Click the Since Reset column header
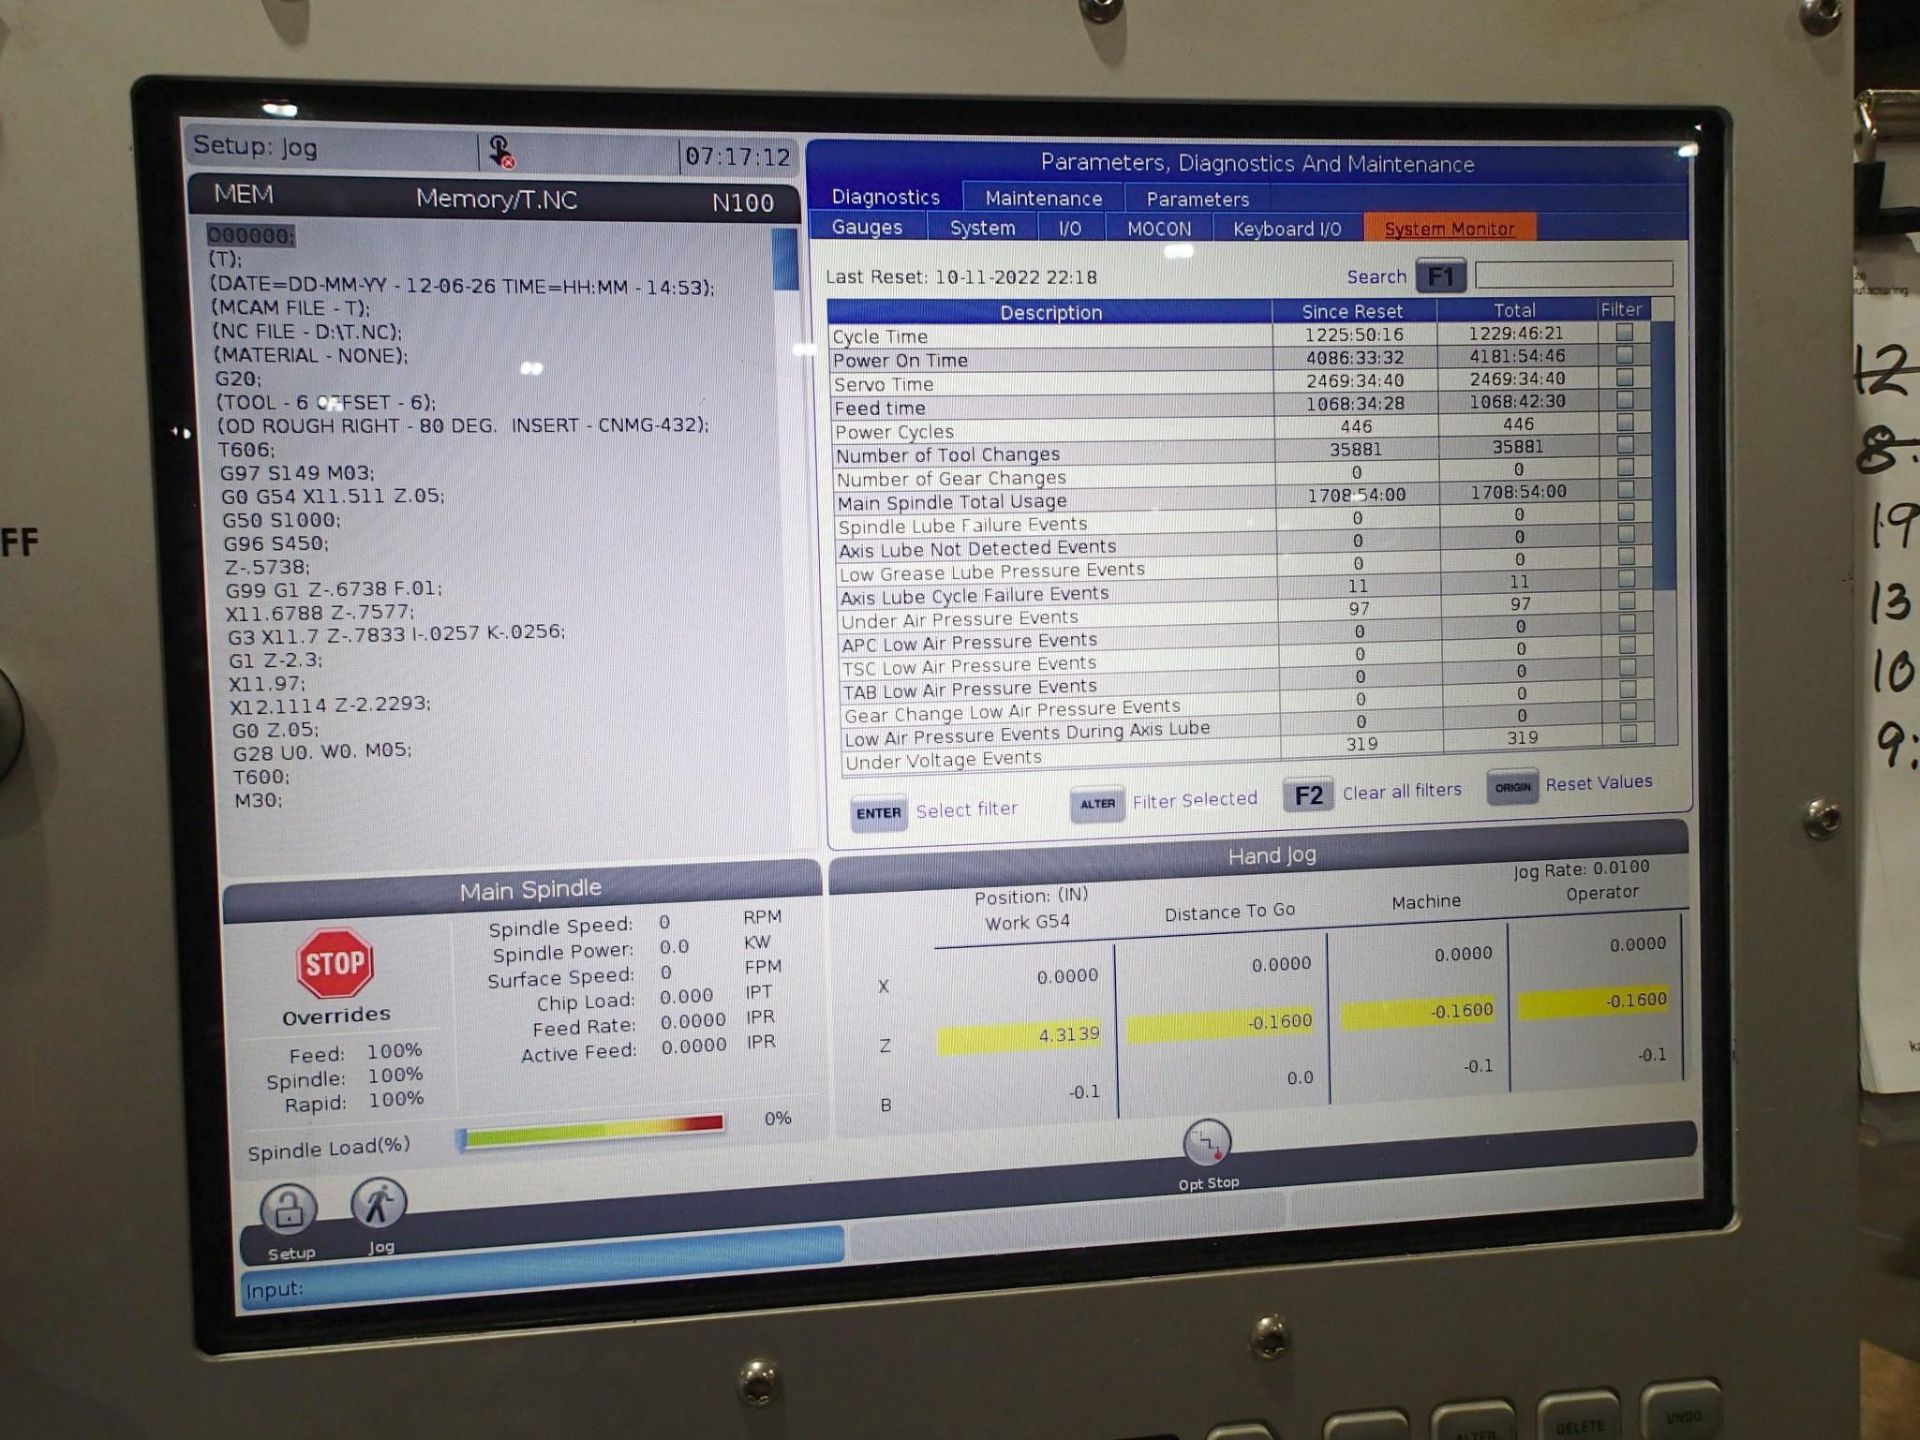Image resolution: width=1920 pixels, height=1440 pixels. click(1352, 311)
